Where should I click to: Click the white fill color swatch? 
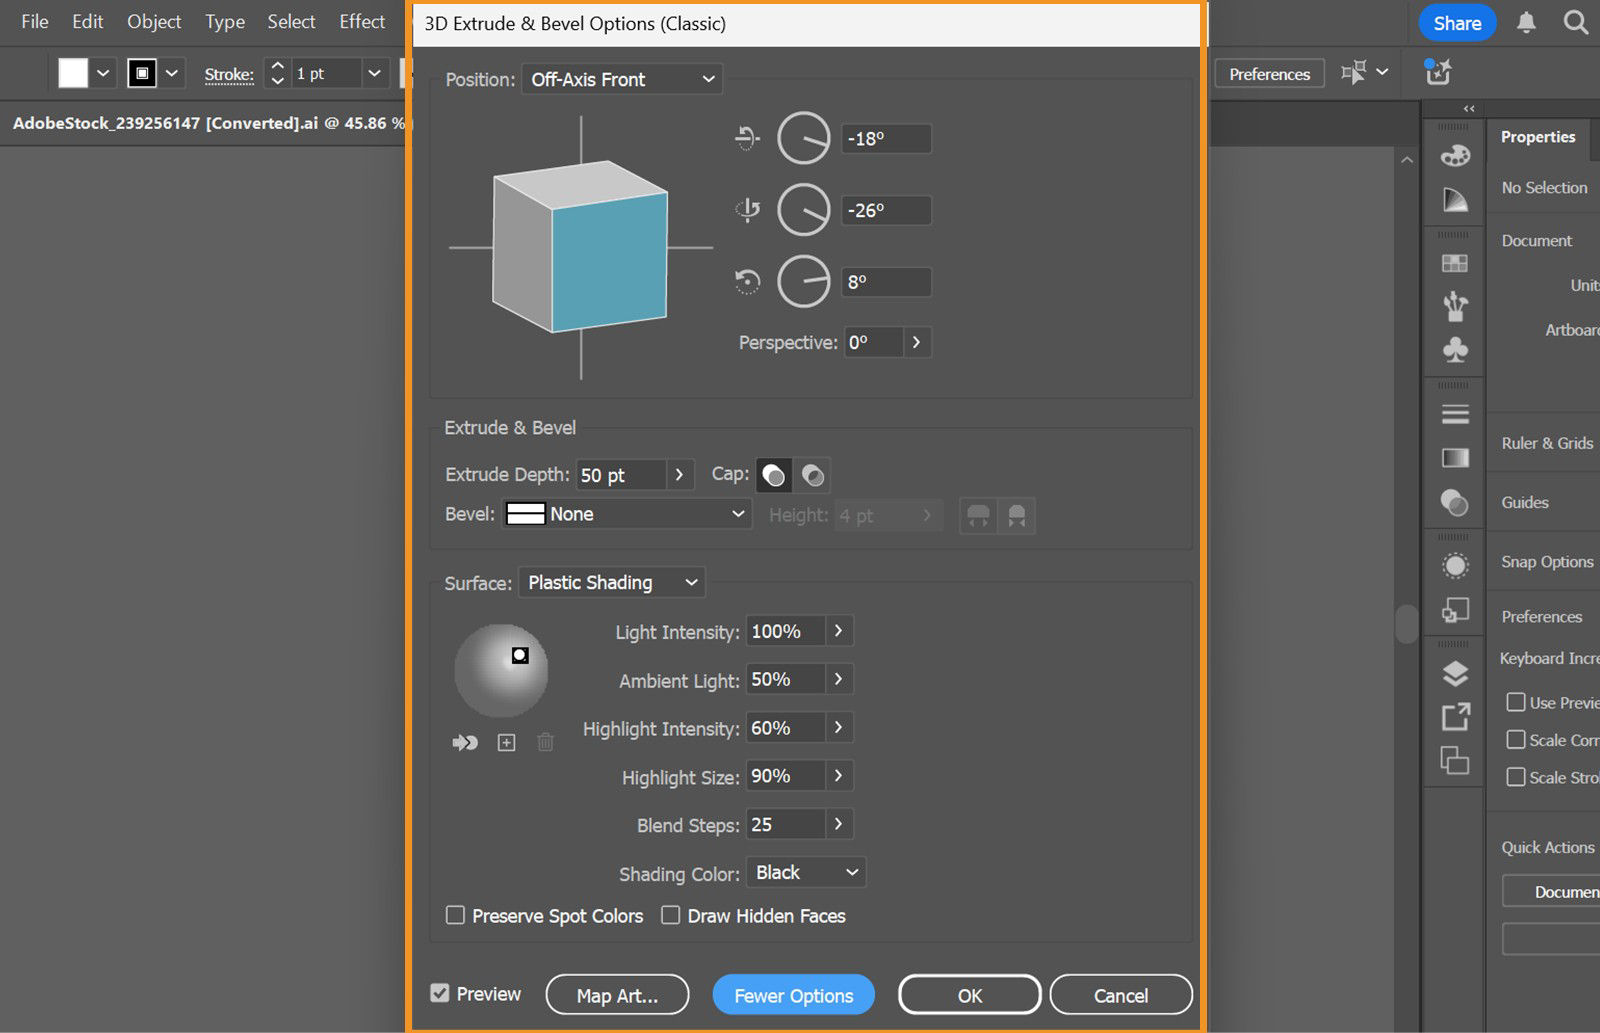73,73
